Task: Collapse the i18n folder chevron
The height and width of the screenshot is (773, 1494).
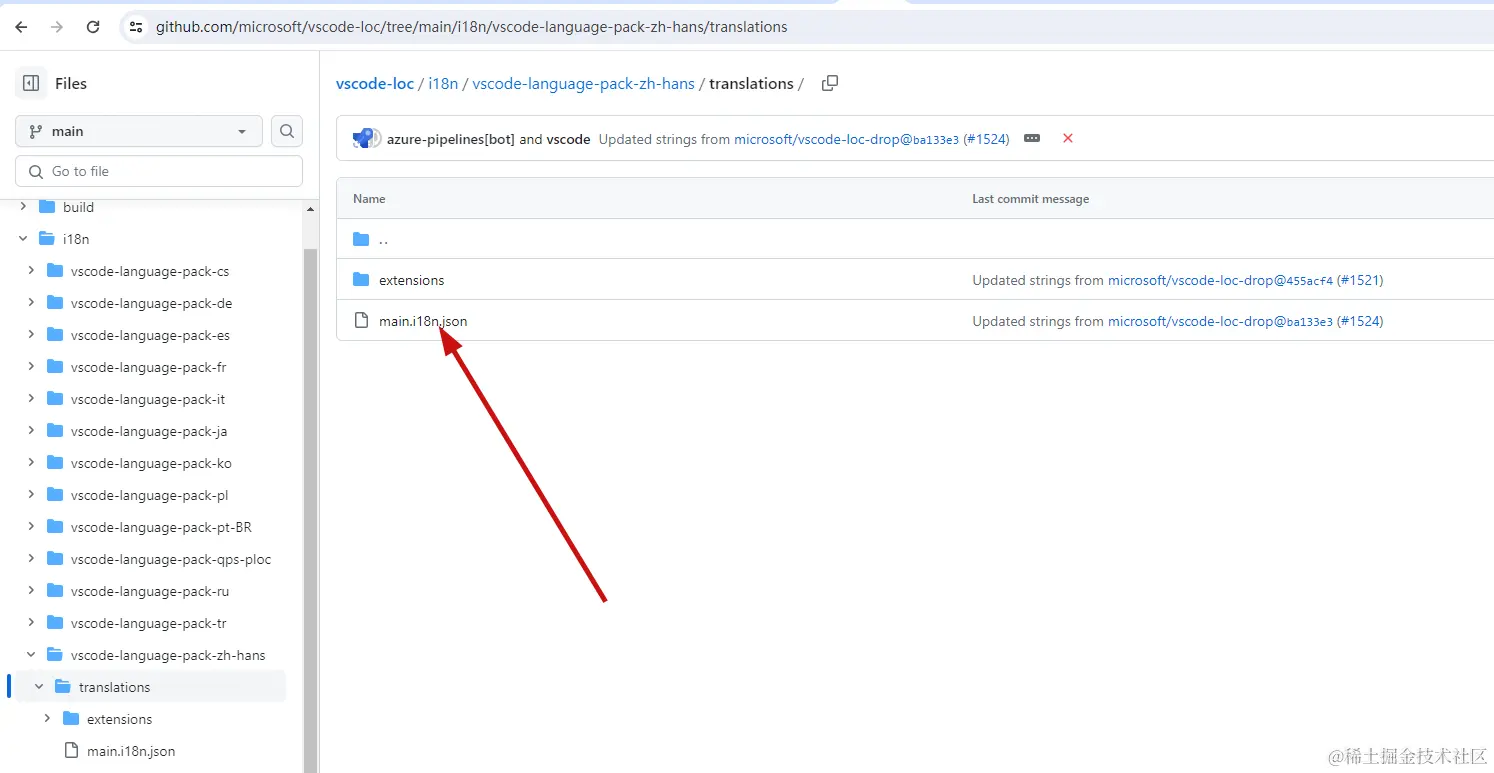Action: [x=23, y=239]
